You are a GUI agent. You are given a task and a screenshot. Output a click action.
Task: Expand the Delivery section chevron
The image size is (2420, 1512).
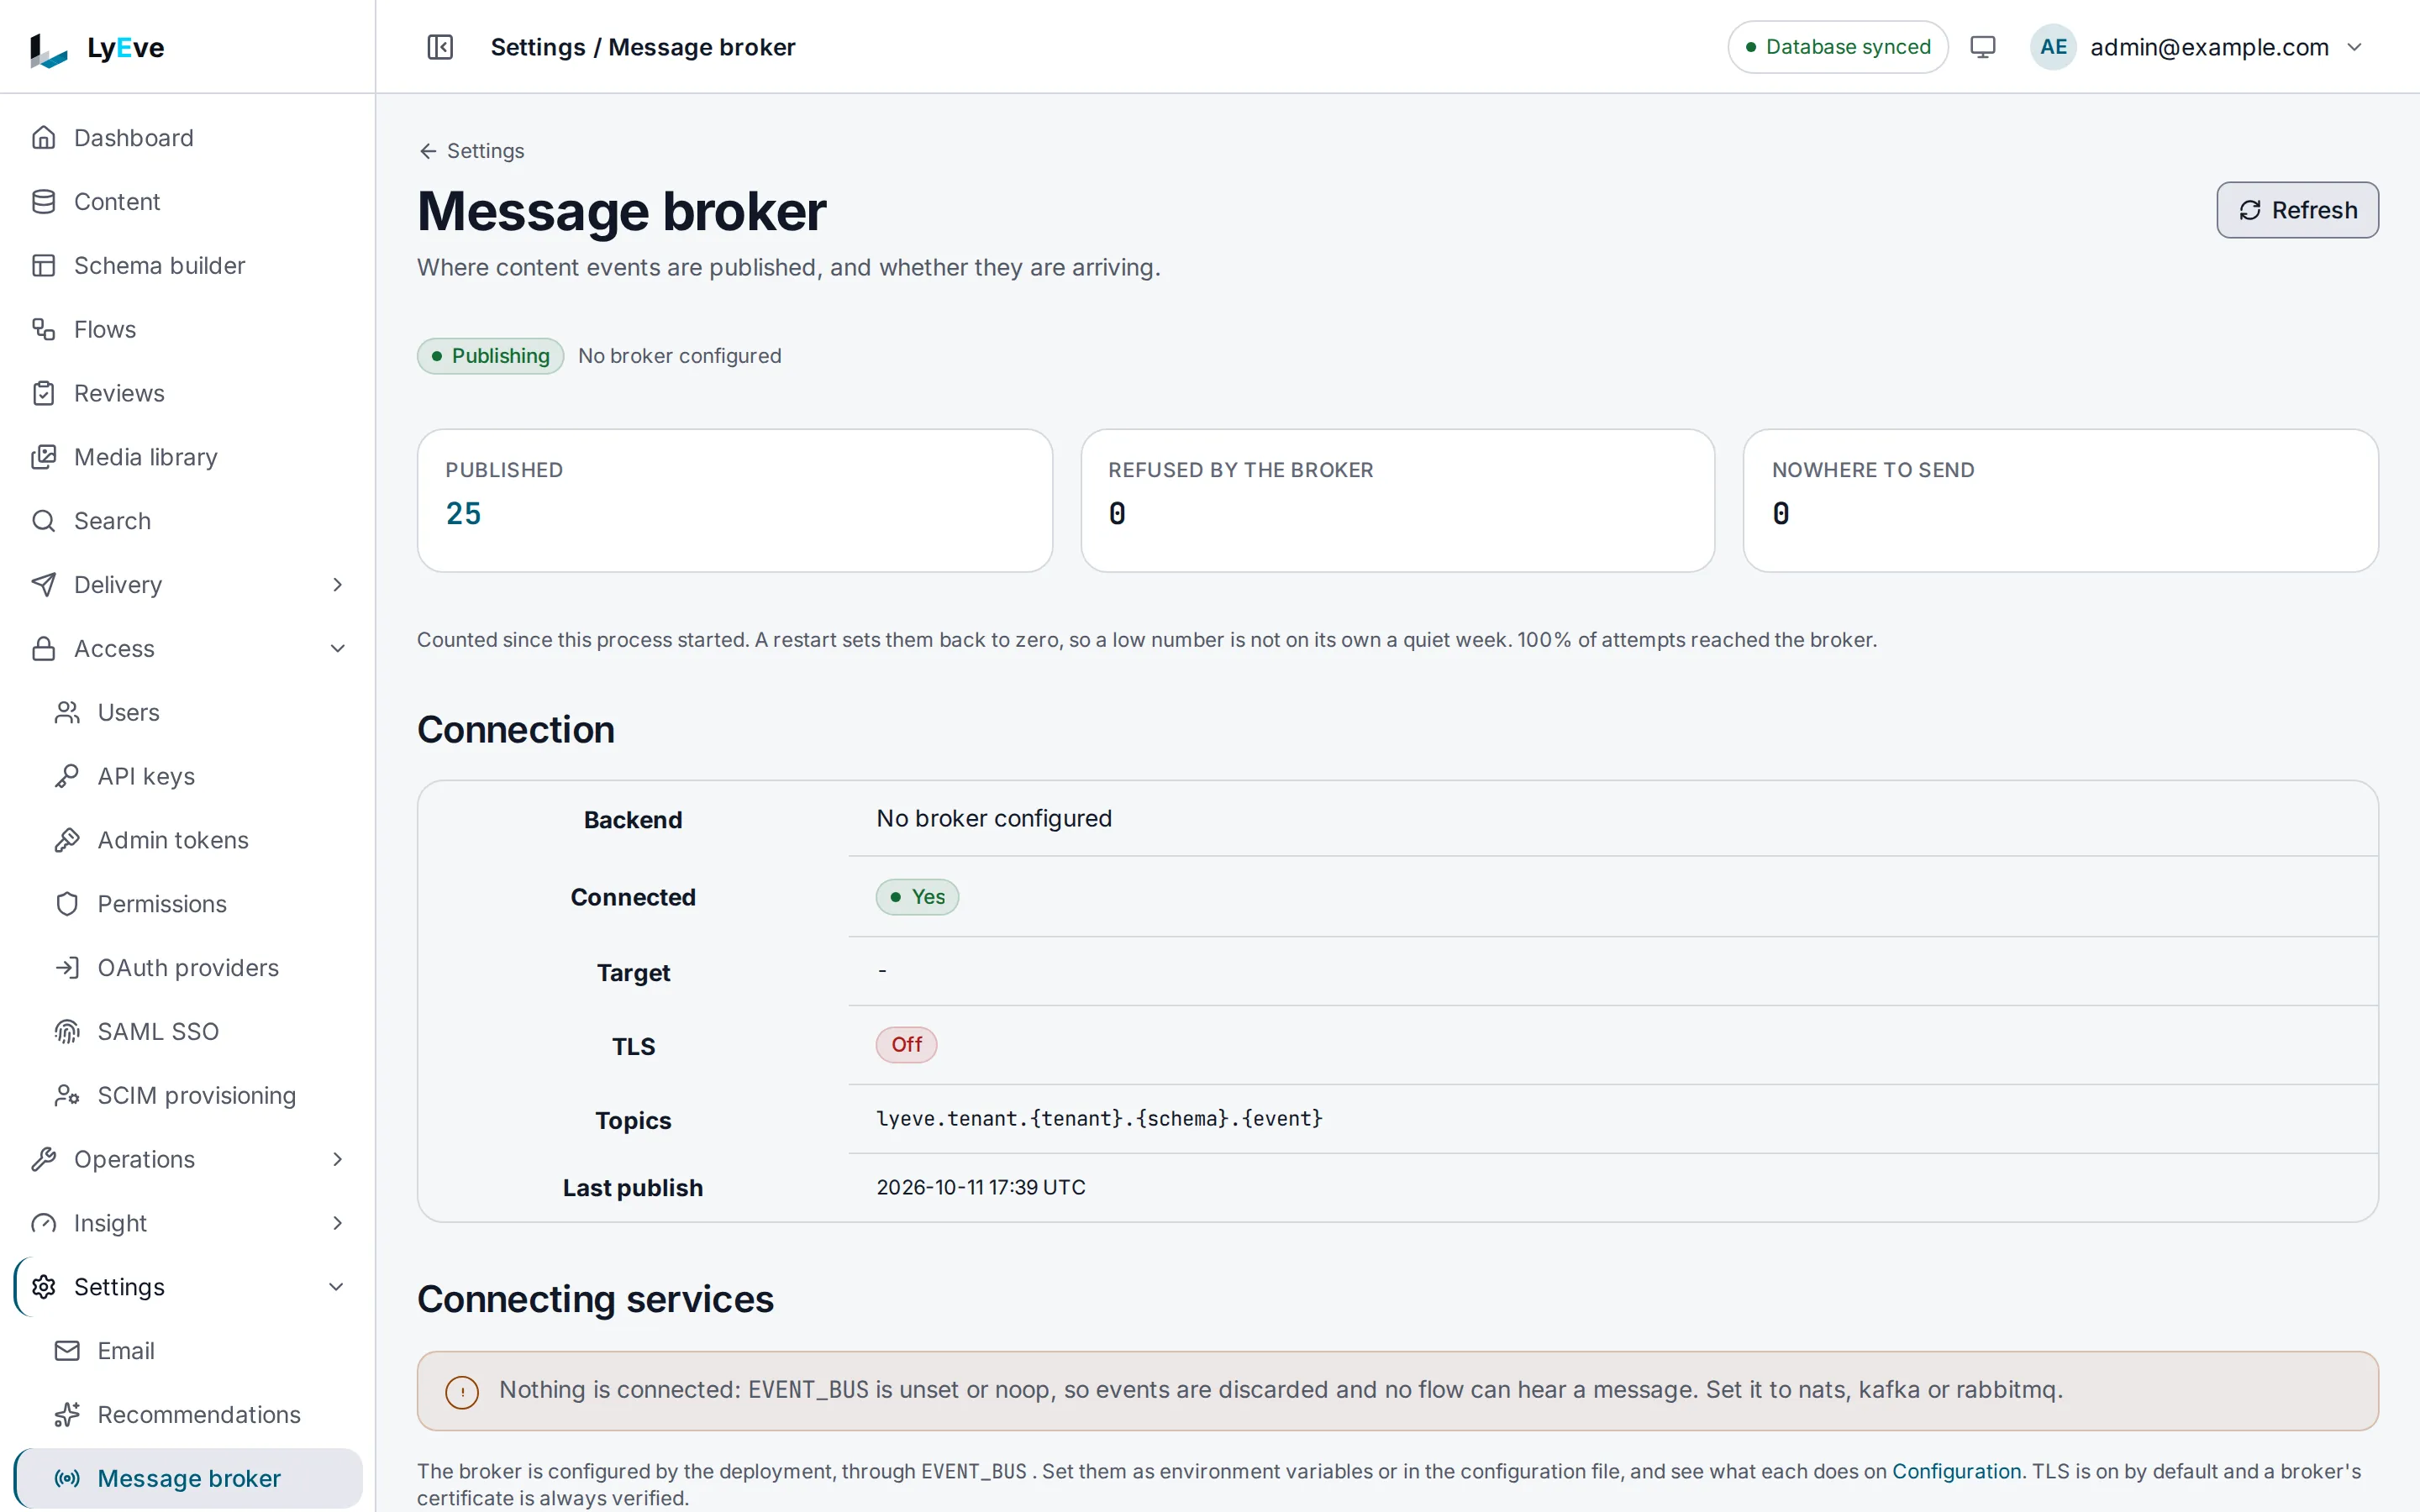(x=338, y=585)
